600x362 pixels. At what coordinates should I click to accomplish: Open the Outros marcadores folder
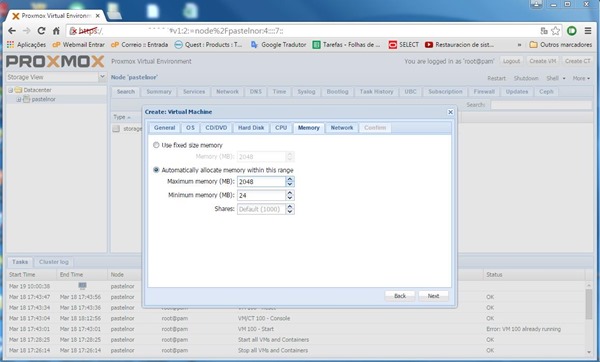click(561, 45)
